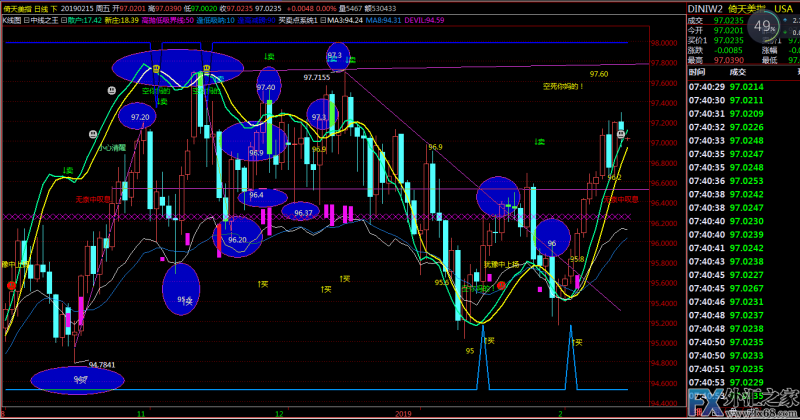Toggle the 中线之王 indicator collapse box

[26, 19]
